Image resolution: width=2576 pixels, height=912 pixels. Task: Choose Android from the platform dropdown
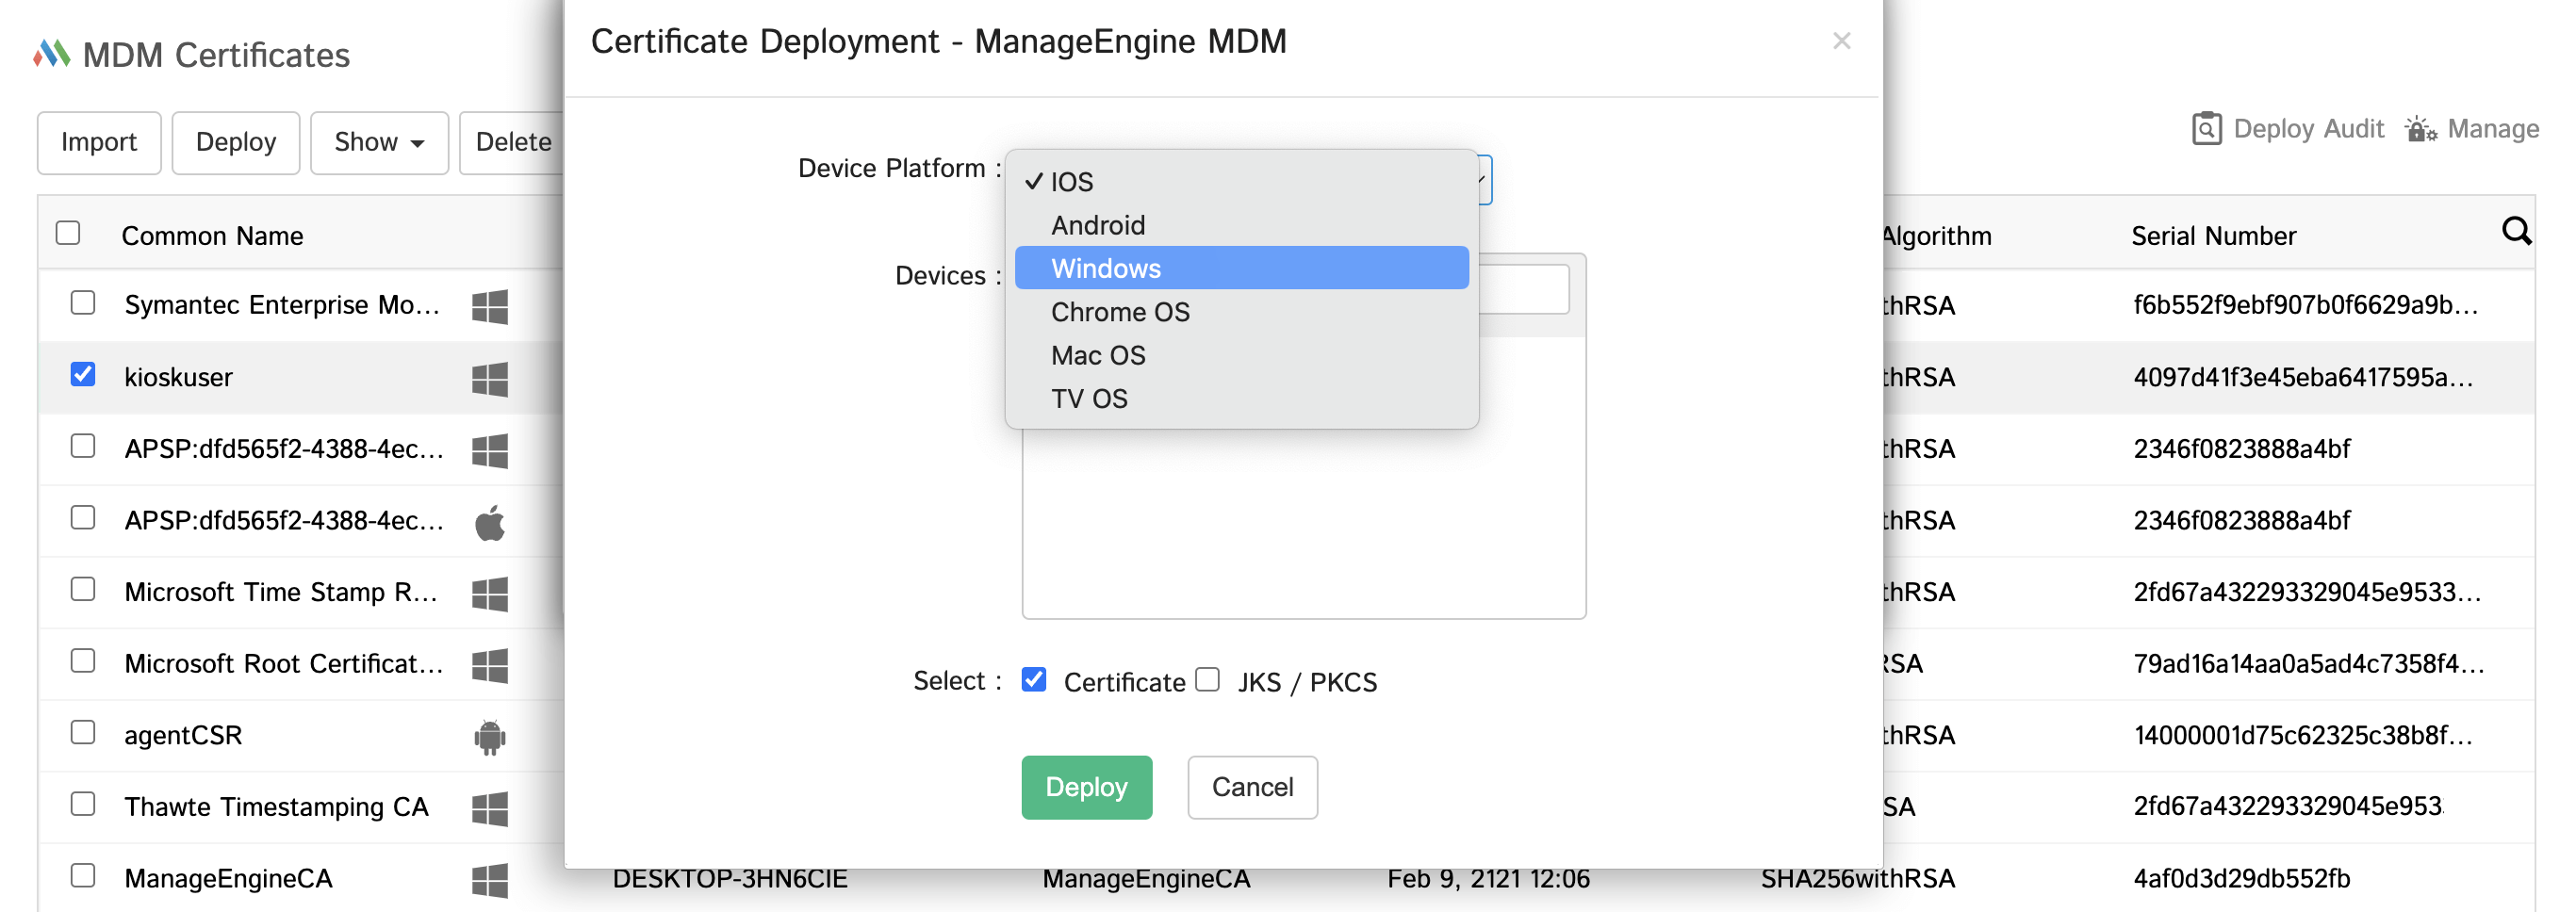click(x=1098, y=225)
